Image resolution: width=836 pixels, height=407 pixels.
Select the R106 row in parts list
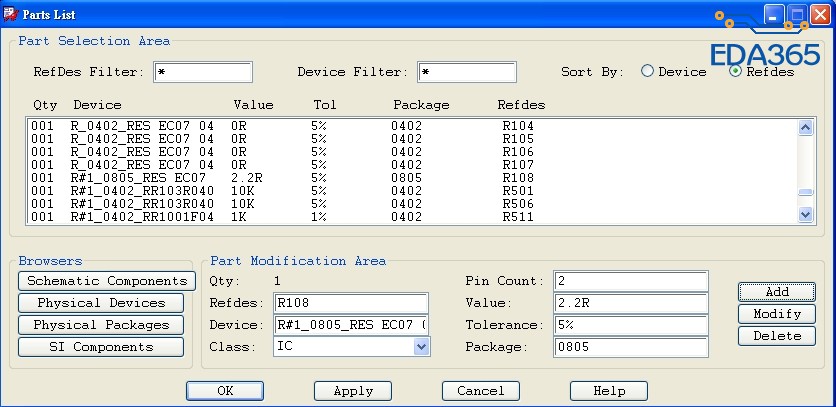(412, 152)
